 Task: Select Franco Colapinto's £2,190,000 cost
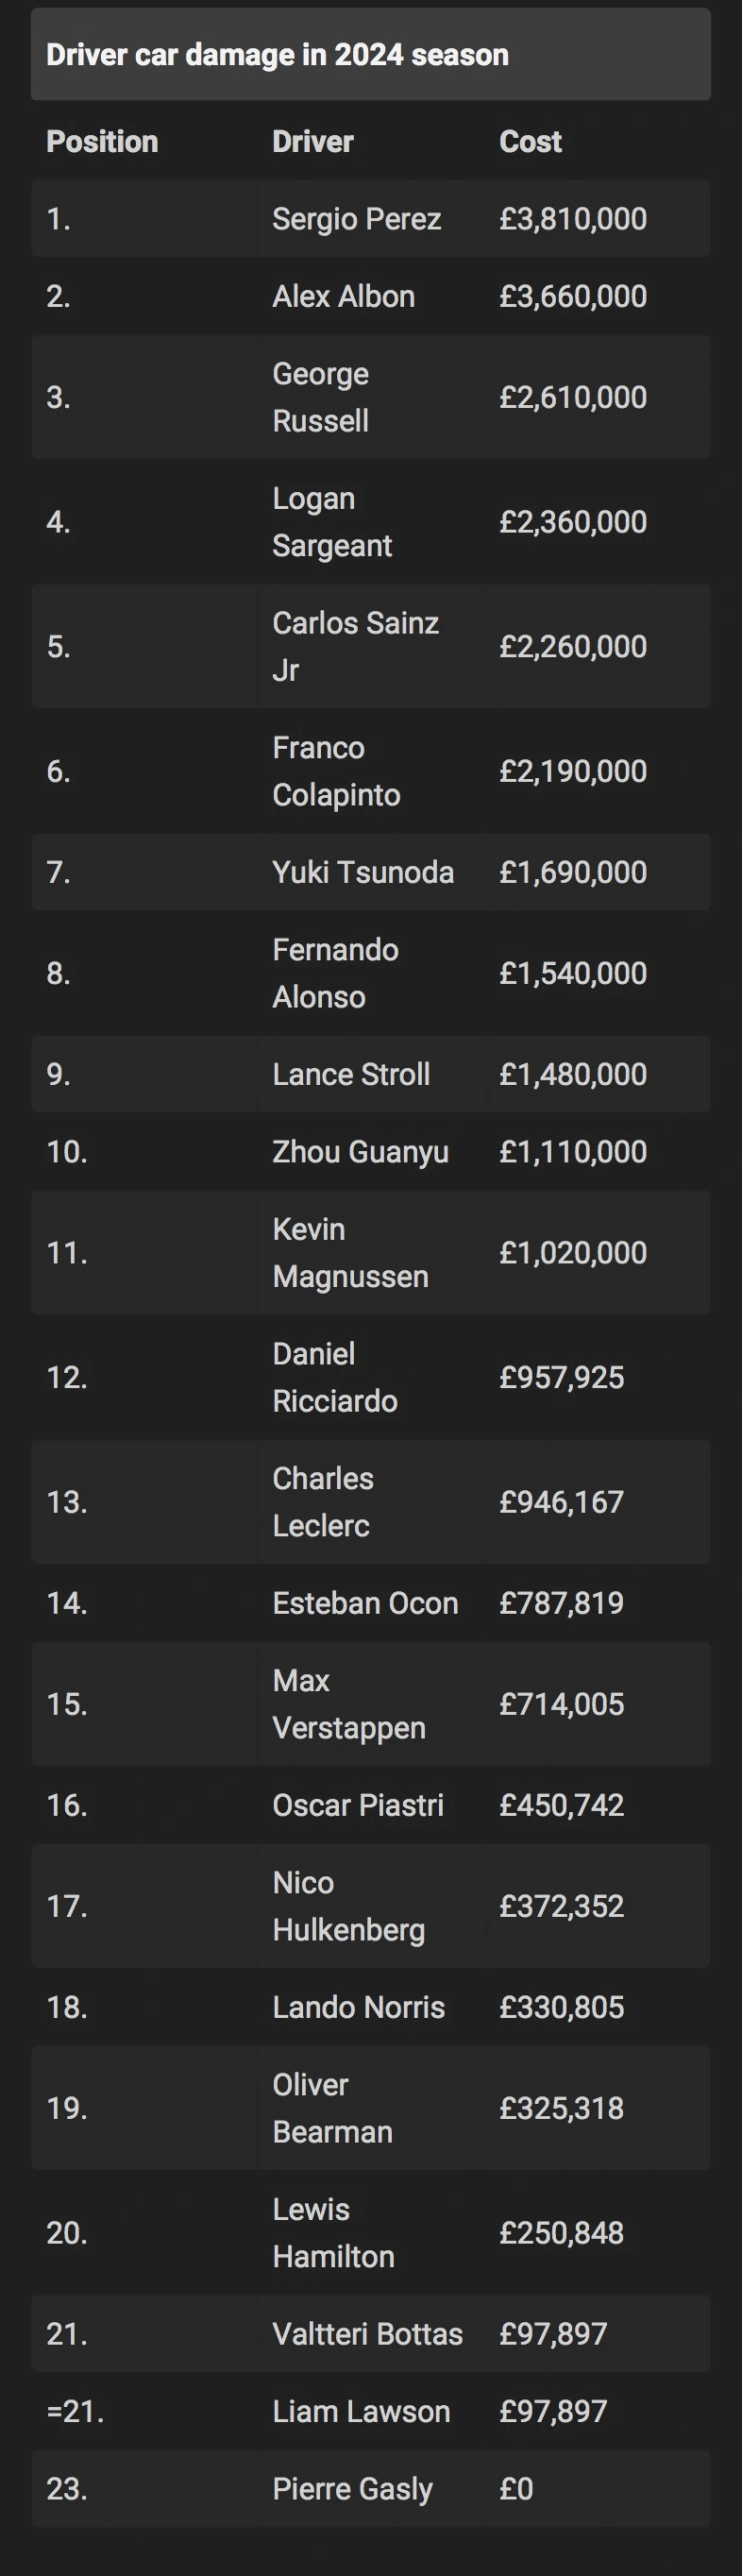point(573,771)
